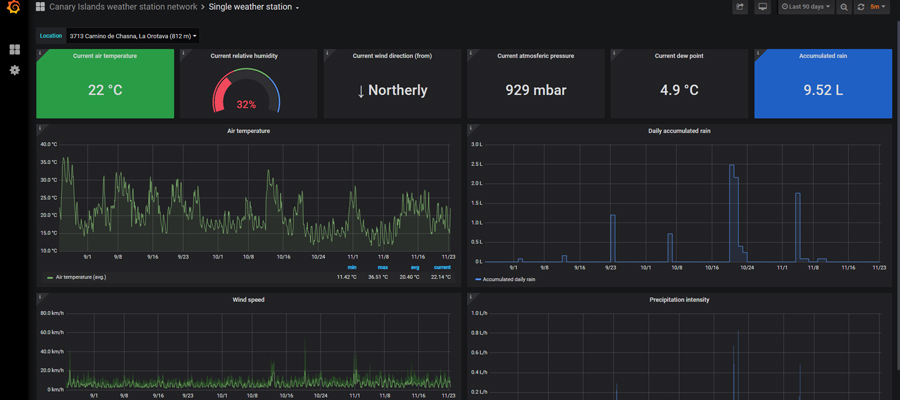Open the Location dropdown for La Orotava
Viewport: 900px width, 400px height.
(x=133, y=36)
